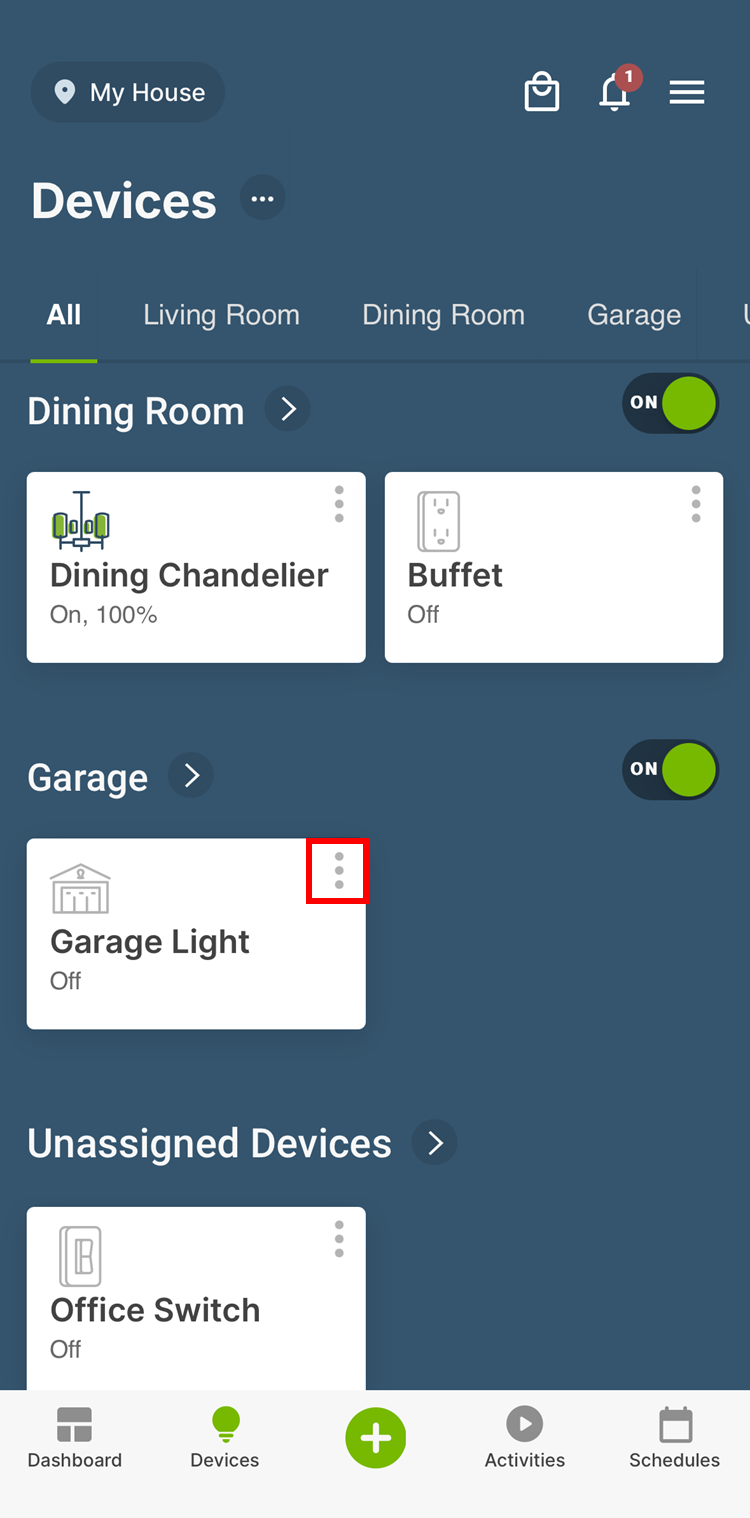Turn off the Garage room toggle
This screenshot has width=750, height=1518.
(x=670, y=770)
